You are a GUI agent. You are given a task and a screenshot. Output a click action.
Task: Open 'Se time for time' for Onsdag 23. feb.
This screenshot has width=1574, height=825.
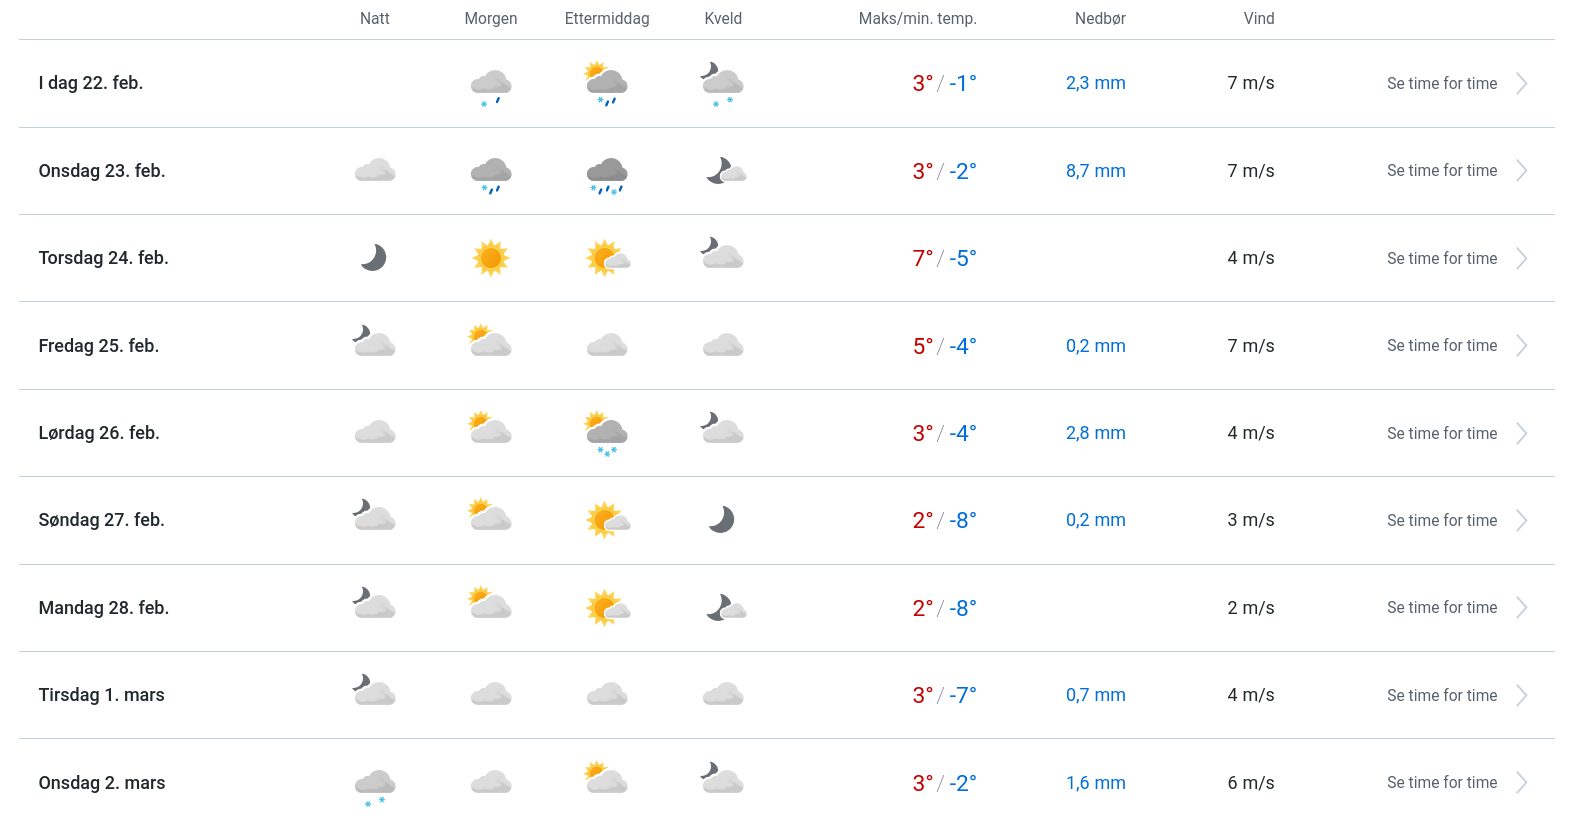click(1441, 171)
